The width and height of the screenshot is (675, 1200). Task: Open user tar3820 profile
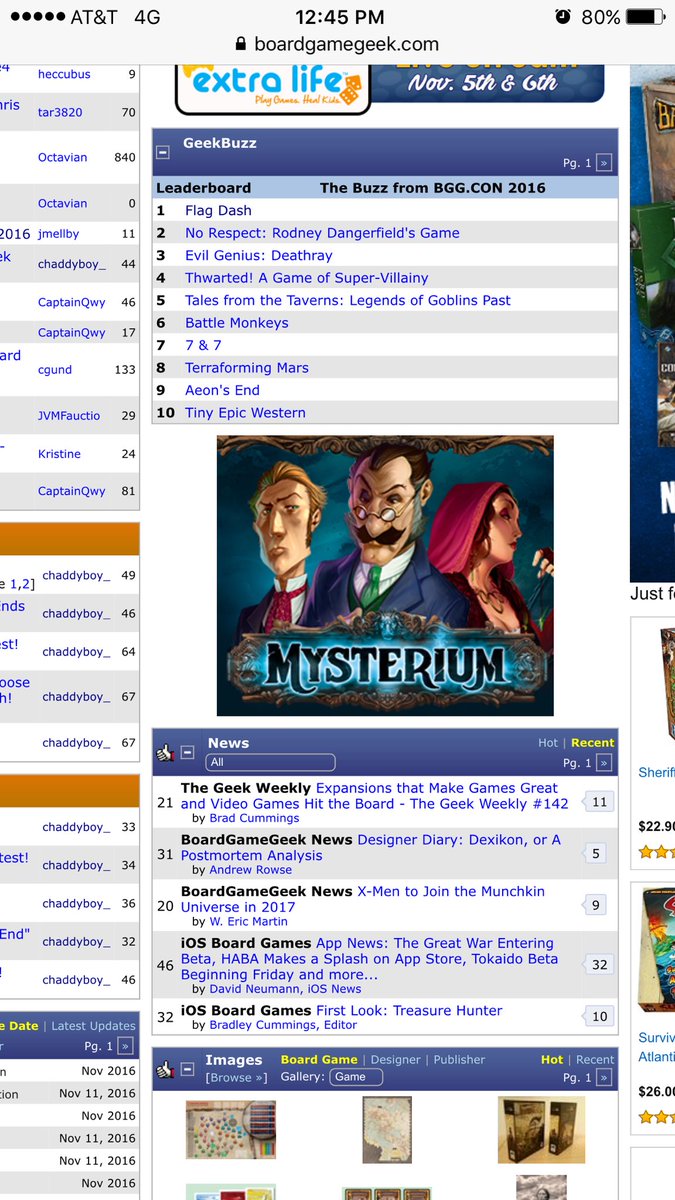point(60,112)
